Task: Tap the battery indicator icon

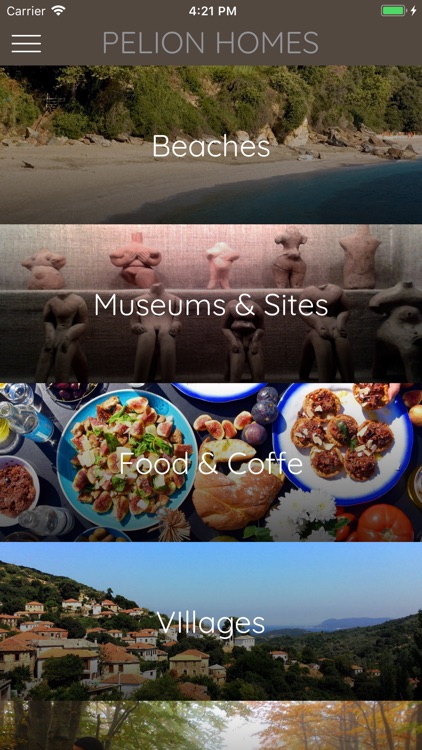Action: click(393, 11)
